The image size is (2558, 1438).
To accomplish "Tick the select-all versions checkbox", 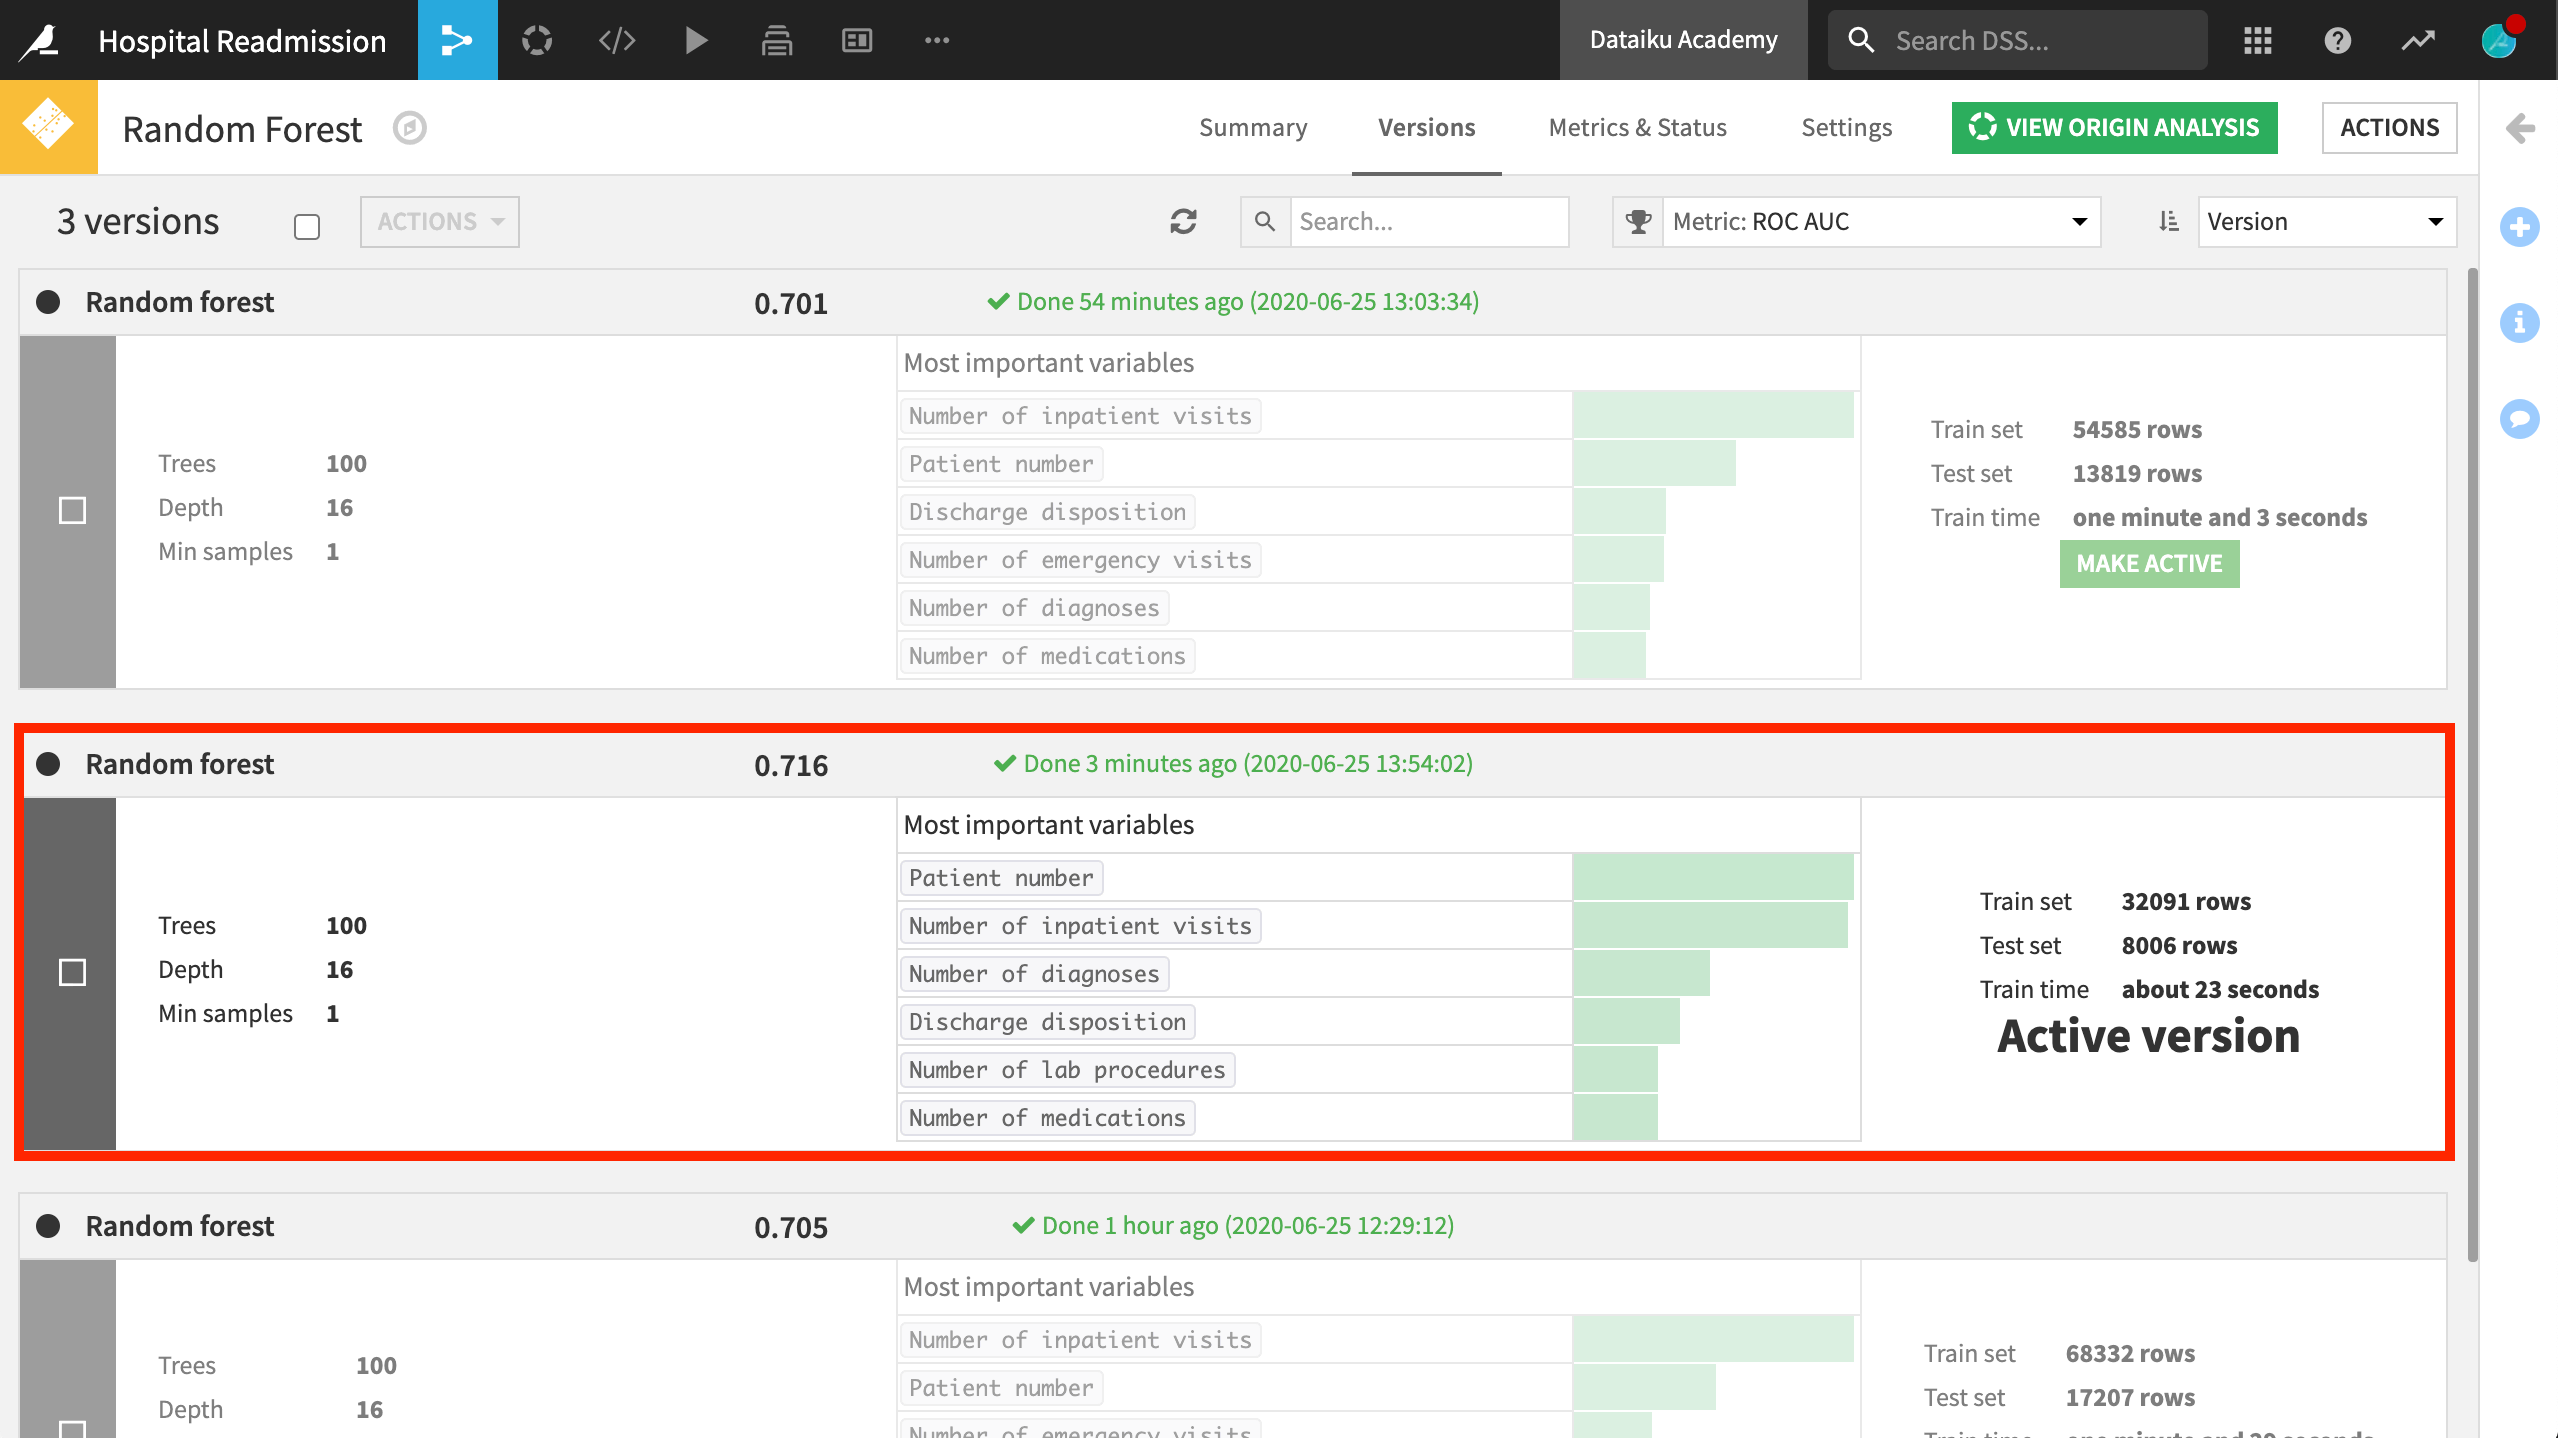I will point(307,227).
